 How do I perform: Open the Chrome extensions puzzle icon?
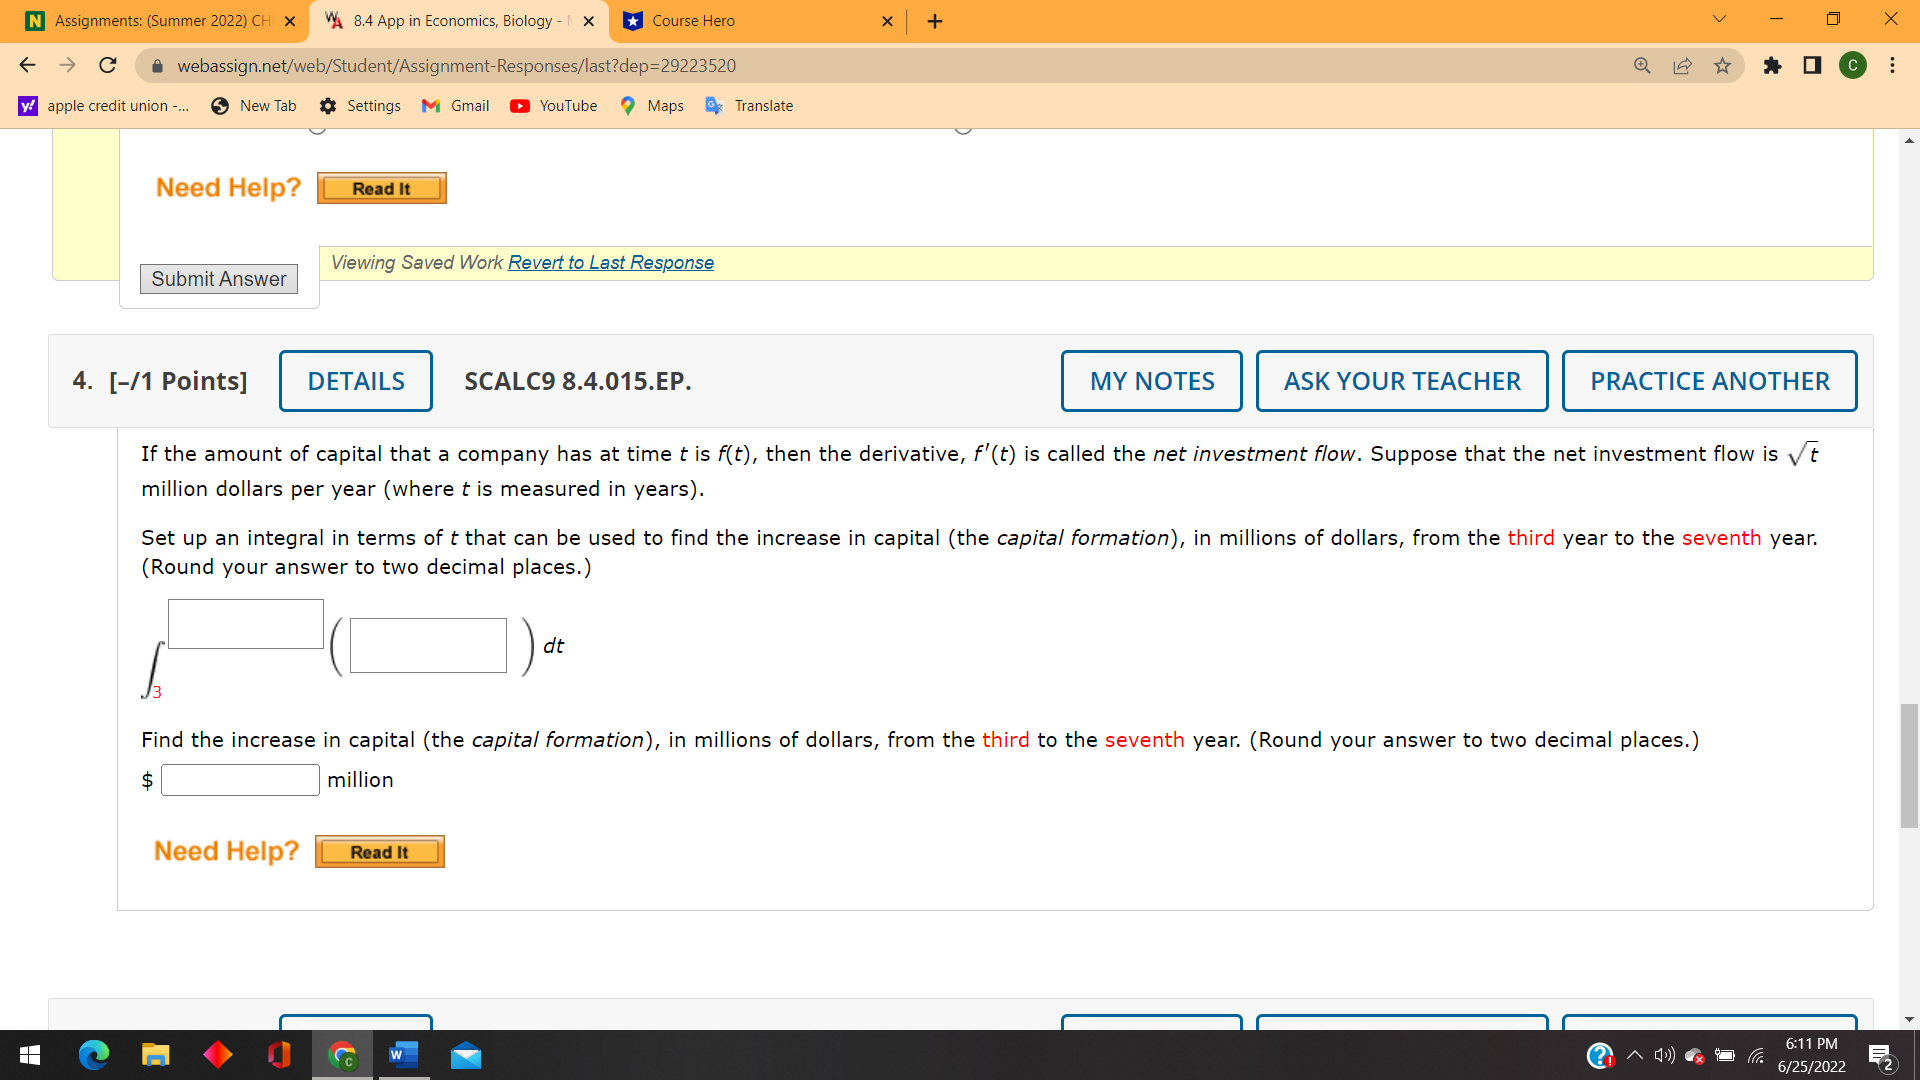click(1772, 66)
